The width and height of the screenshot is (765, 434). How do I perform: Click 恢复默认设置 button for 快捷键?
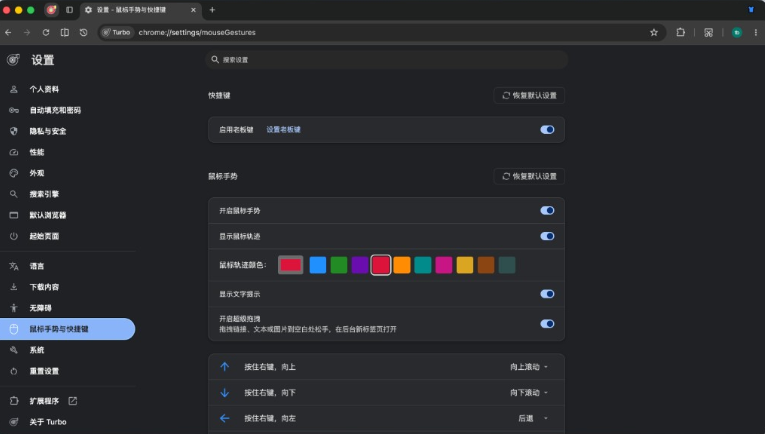coord(529,96)
